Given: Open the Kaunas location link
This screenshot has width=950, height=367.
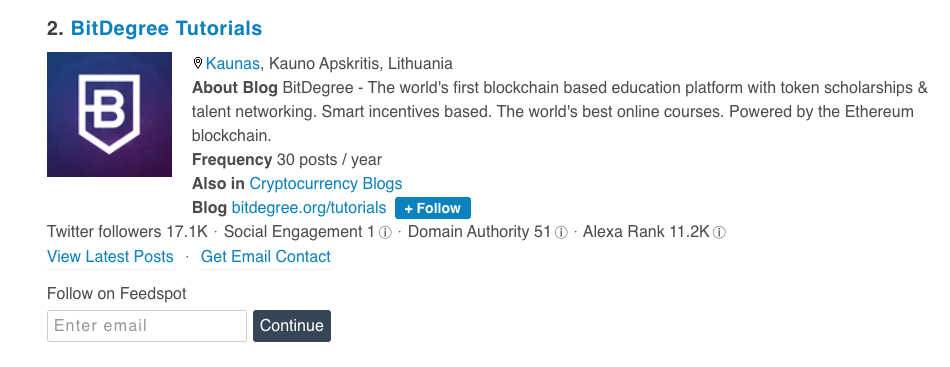Looking at the screenshot, I should [233, 64].
